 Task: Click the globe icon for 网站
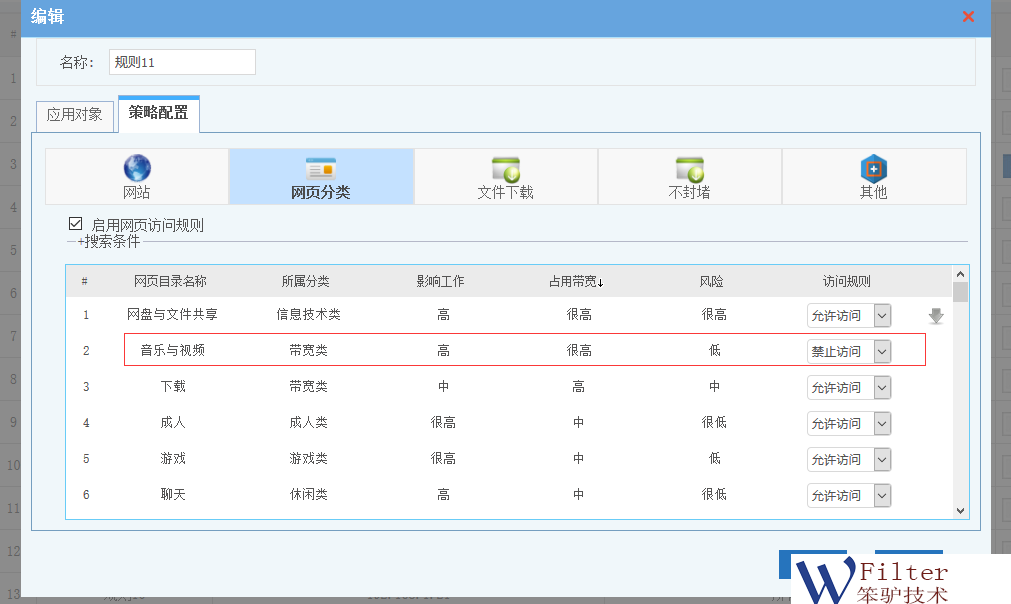tap(137, 168)
